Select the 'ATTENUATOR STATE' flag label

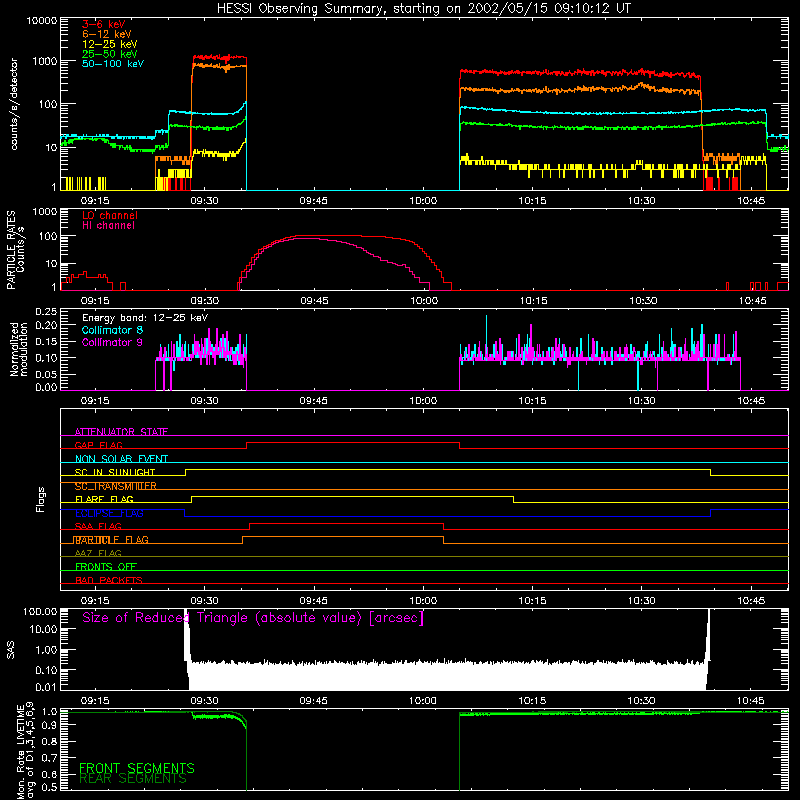pyautogui.click(x=121, y=432)
